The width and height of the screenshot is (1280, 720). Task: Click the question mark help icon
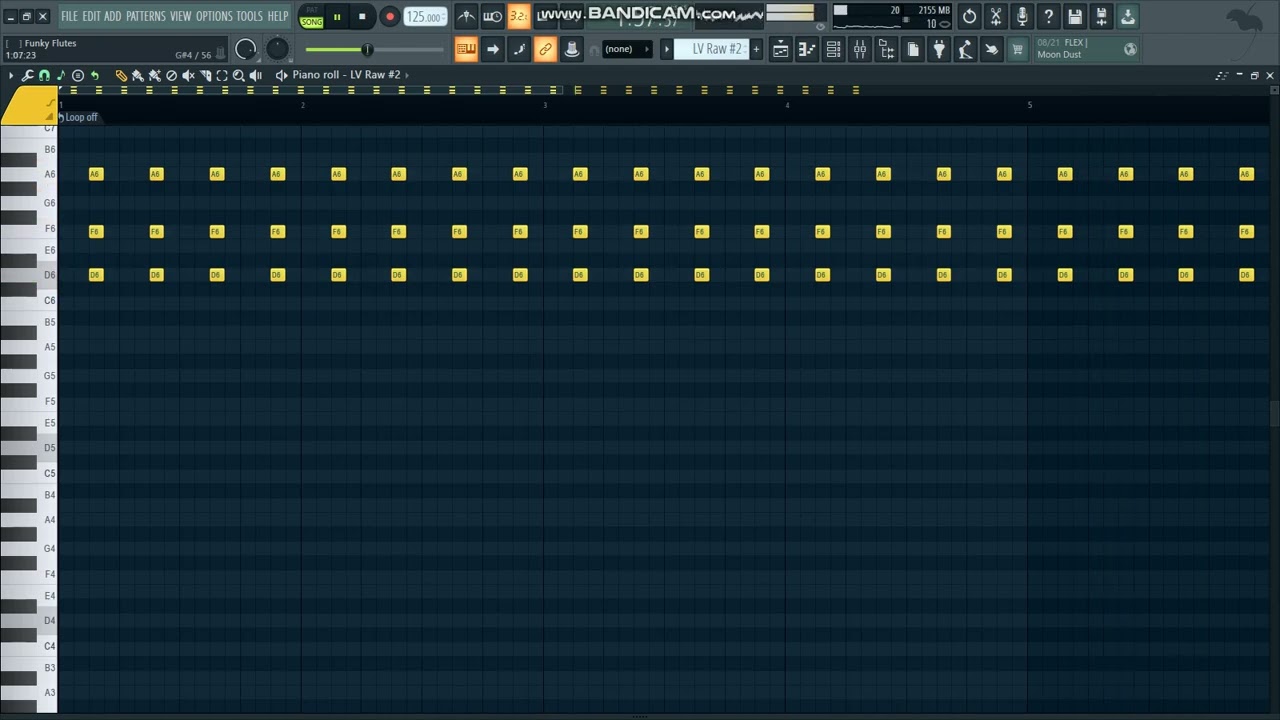1048,16
